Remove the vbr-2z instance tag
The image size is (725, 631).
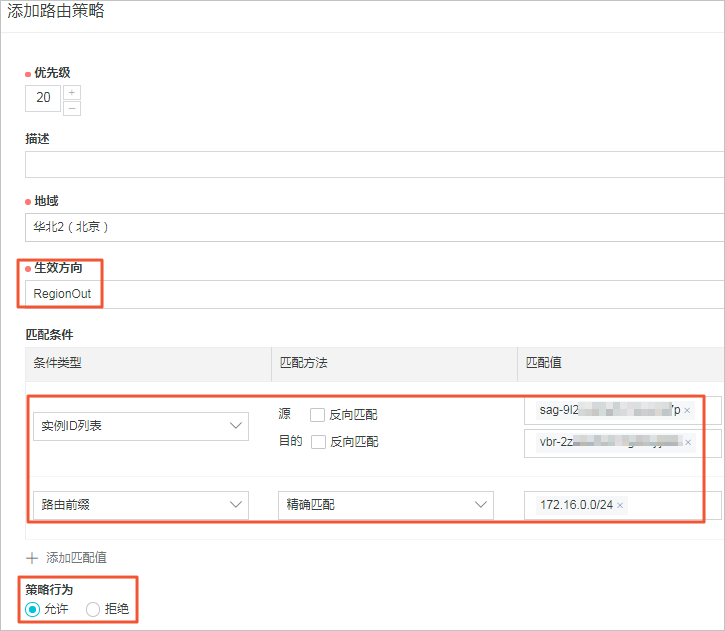coord(688,442)
